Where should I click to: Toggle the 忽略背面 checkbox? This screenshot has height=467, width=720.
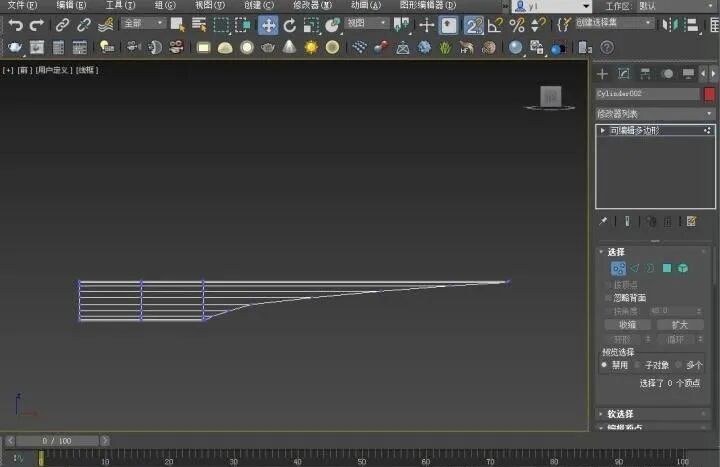click(608, 298)
